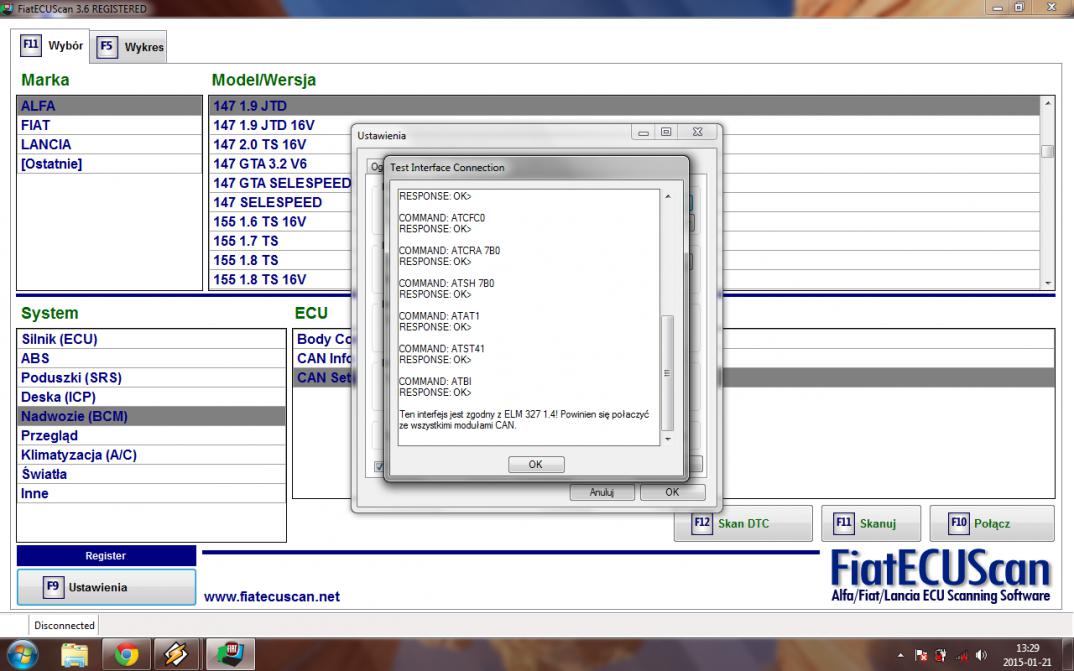Choose [Ostatnie] in the Marka list
The width and height of the screenshot is (1074, 671).
coord(110,164)
